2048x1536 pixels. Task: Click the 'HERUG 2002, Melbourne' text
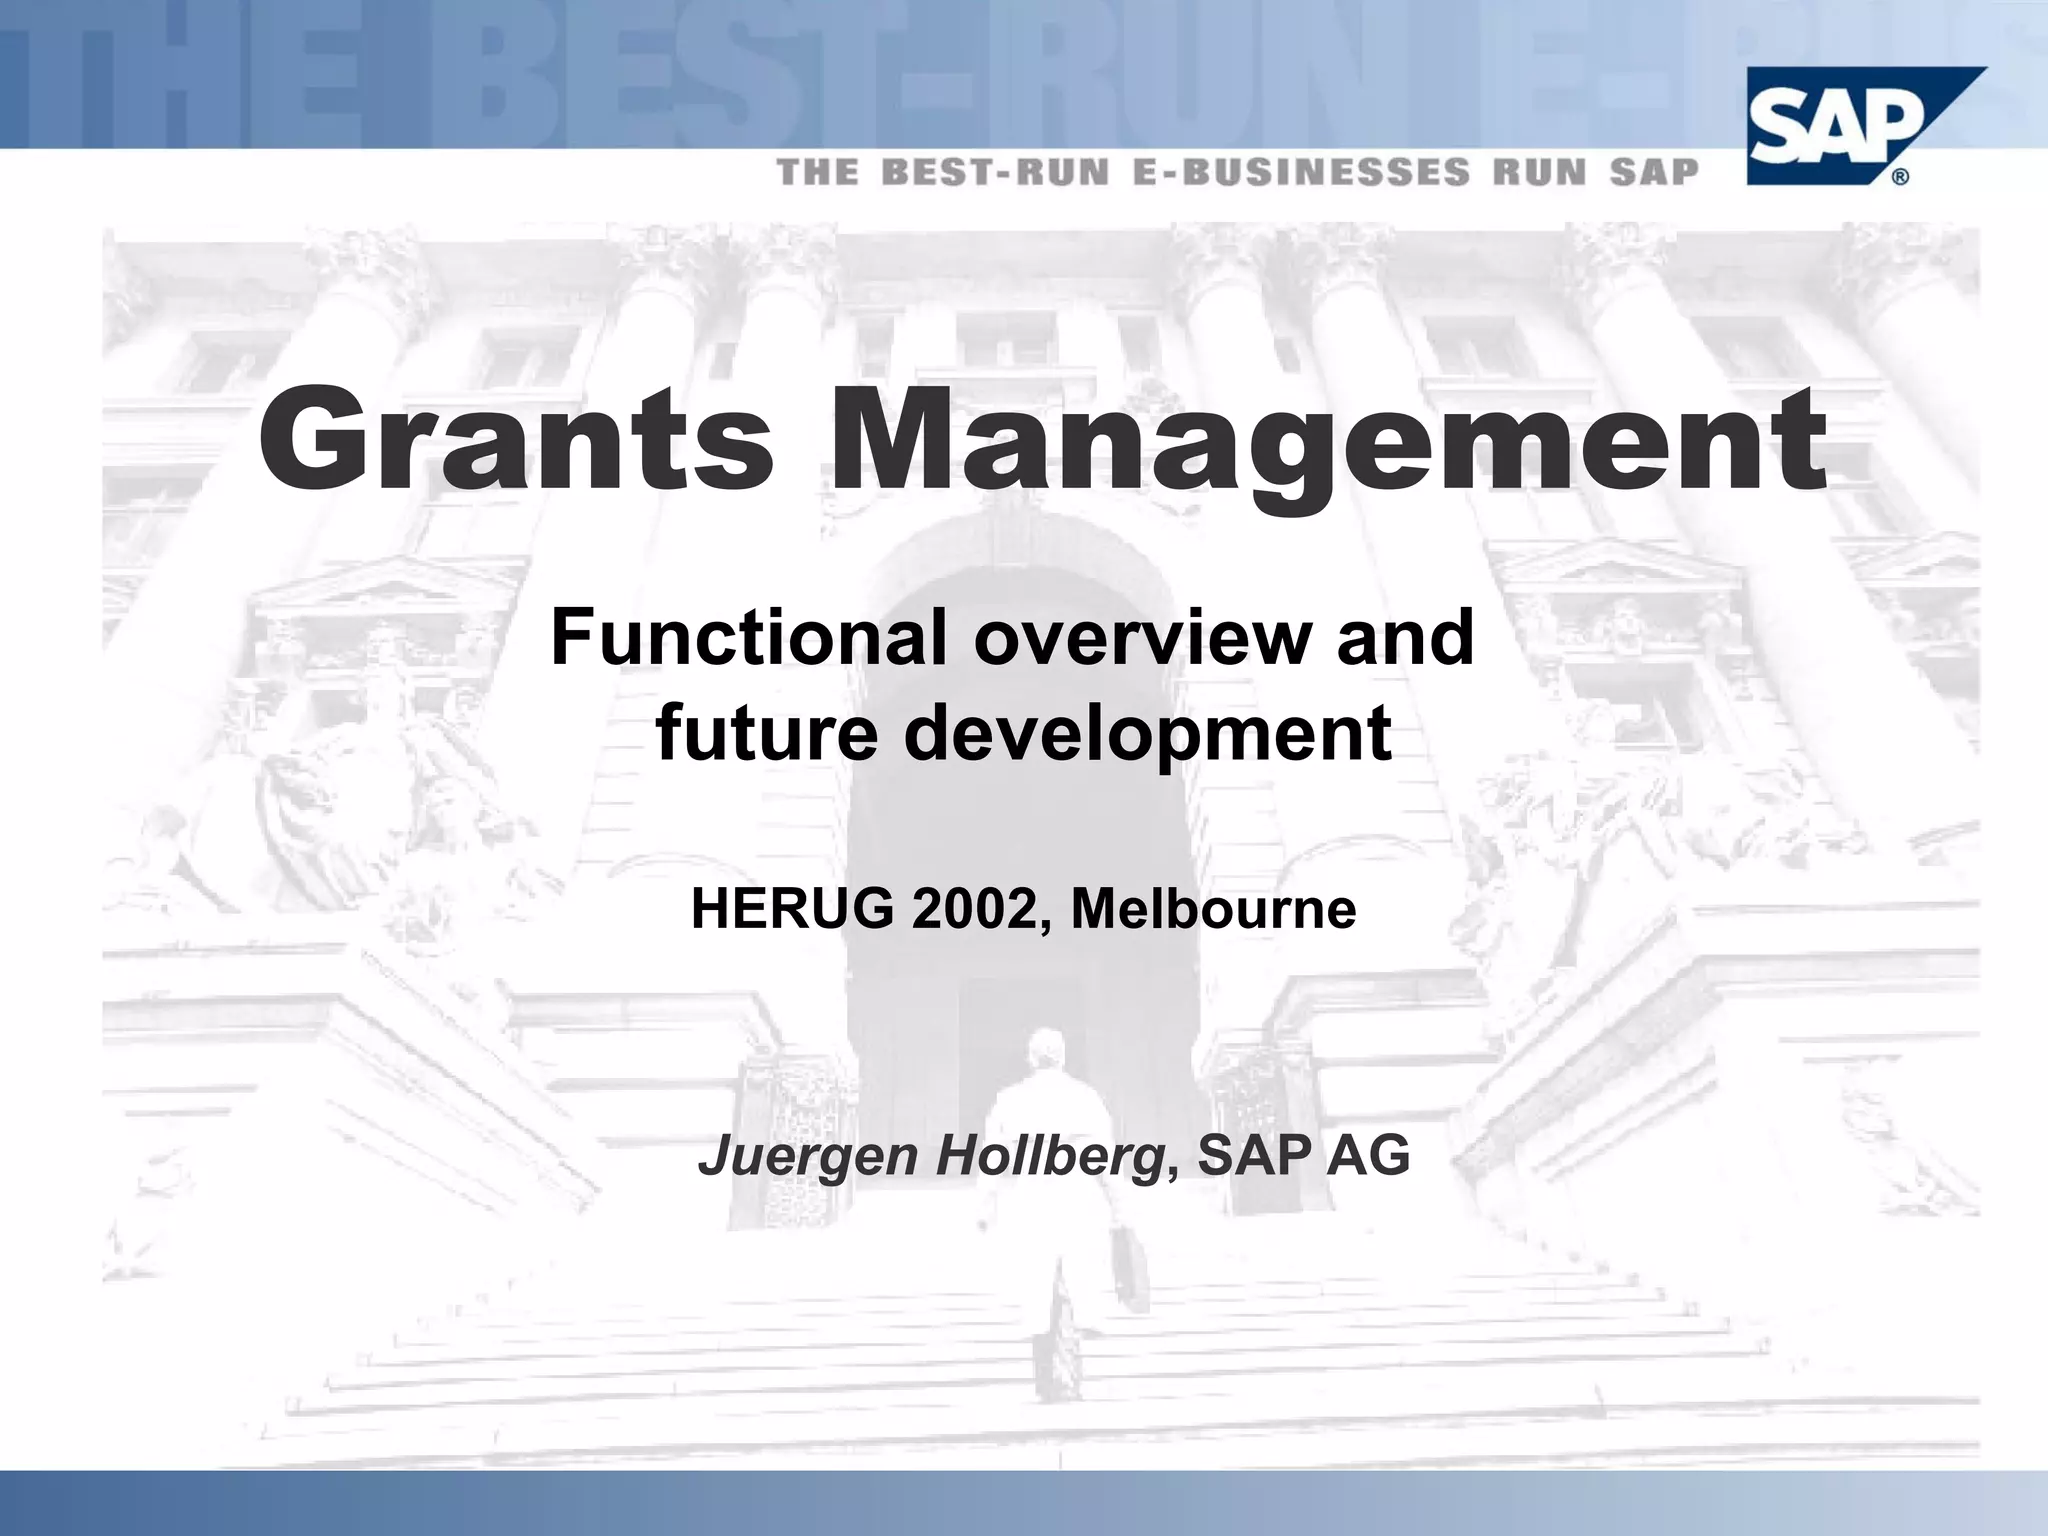pos(1023,910)
